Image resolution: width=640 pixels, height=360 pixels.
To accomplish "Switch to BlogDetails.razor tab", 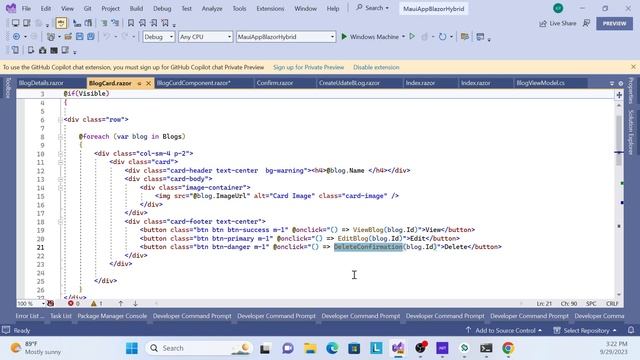I will pyautogui.click(x=41, y=83).
